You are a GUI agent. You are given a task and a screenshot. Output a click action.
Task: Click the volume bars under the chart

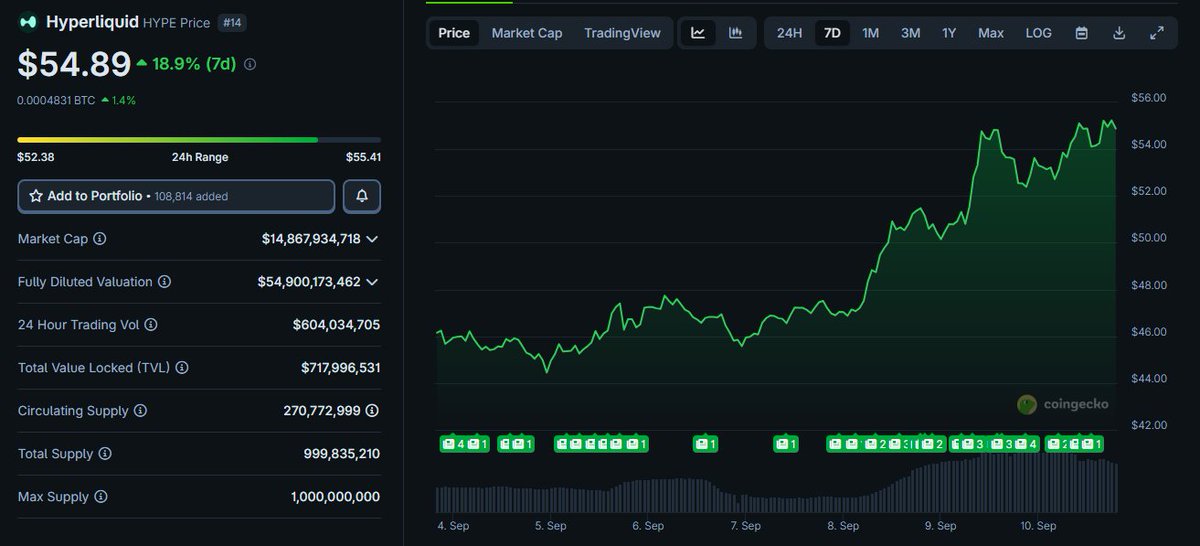tap(777, 483)
